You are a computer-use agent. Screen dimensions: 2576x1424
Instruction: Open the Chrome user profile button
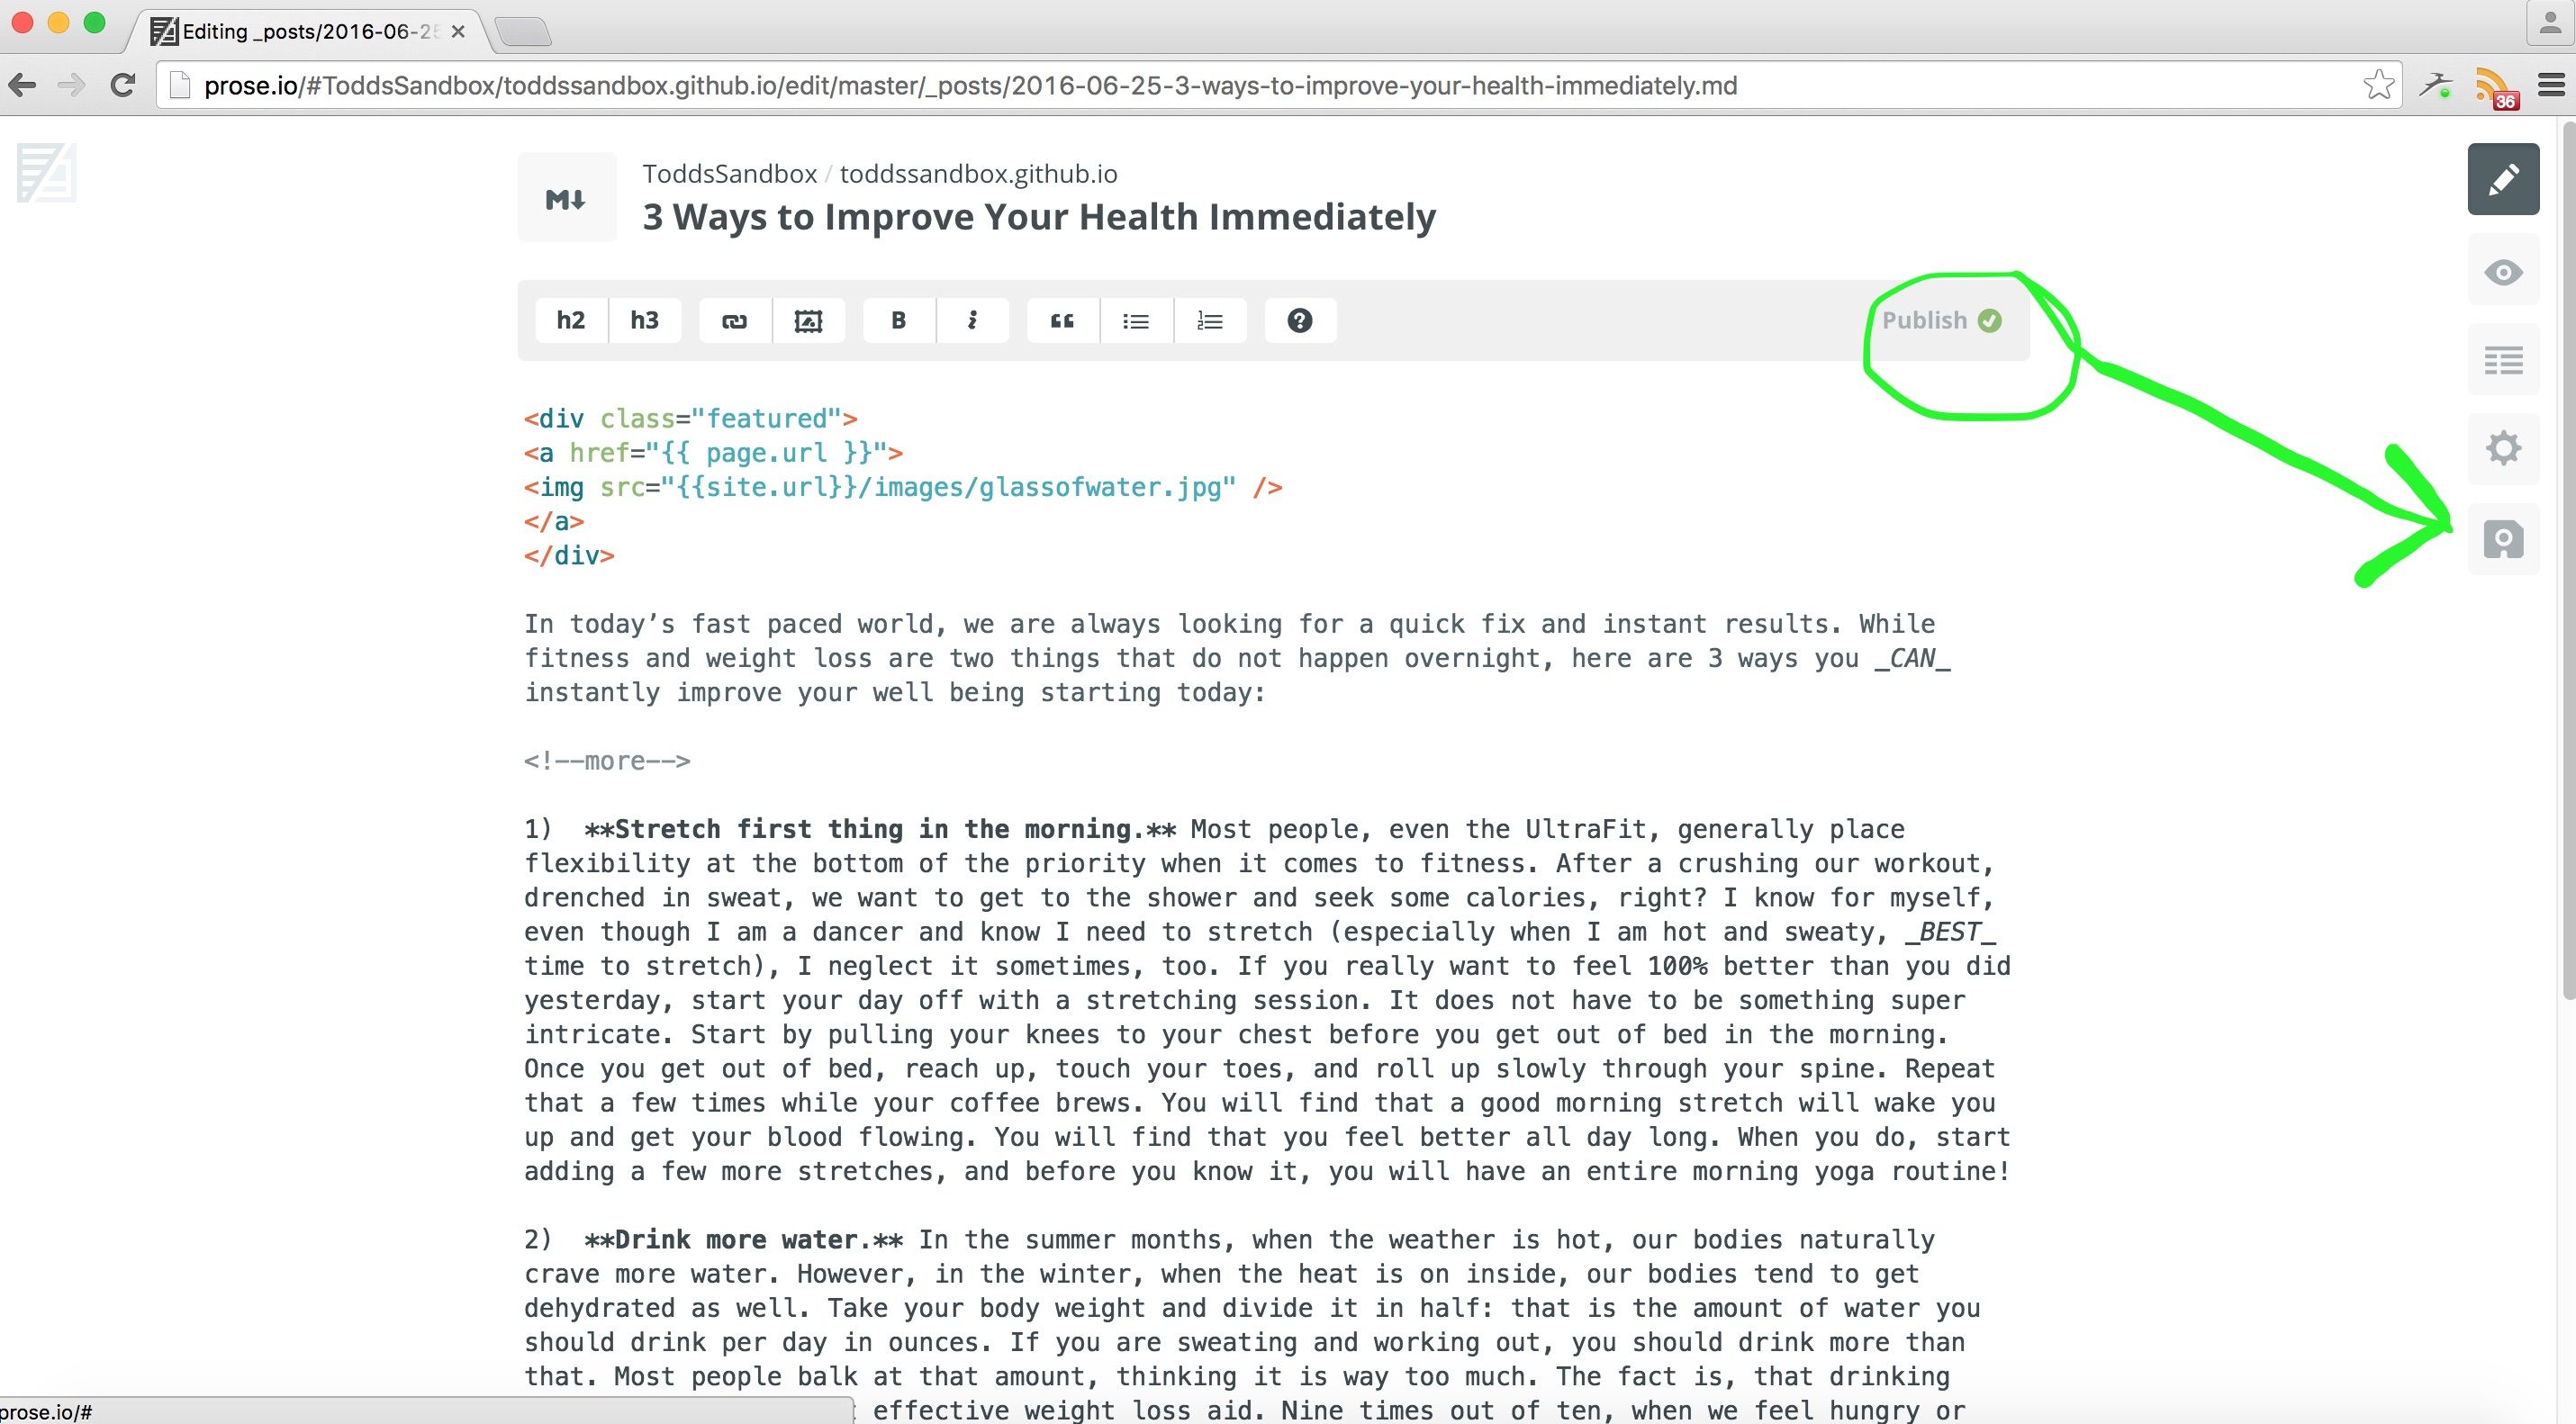[2550, 24]
